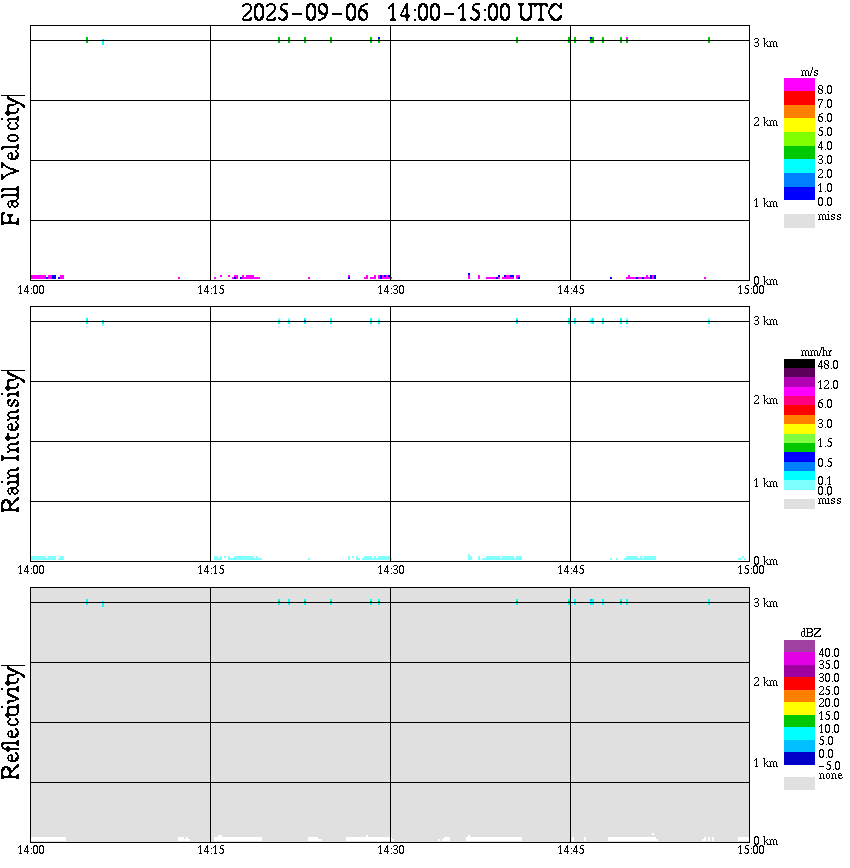This screenshot has height=868, width=850.
Task: Click the 'Reflectivity' vertical axis title
Action: [11, 722]
